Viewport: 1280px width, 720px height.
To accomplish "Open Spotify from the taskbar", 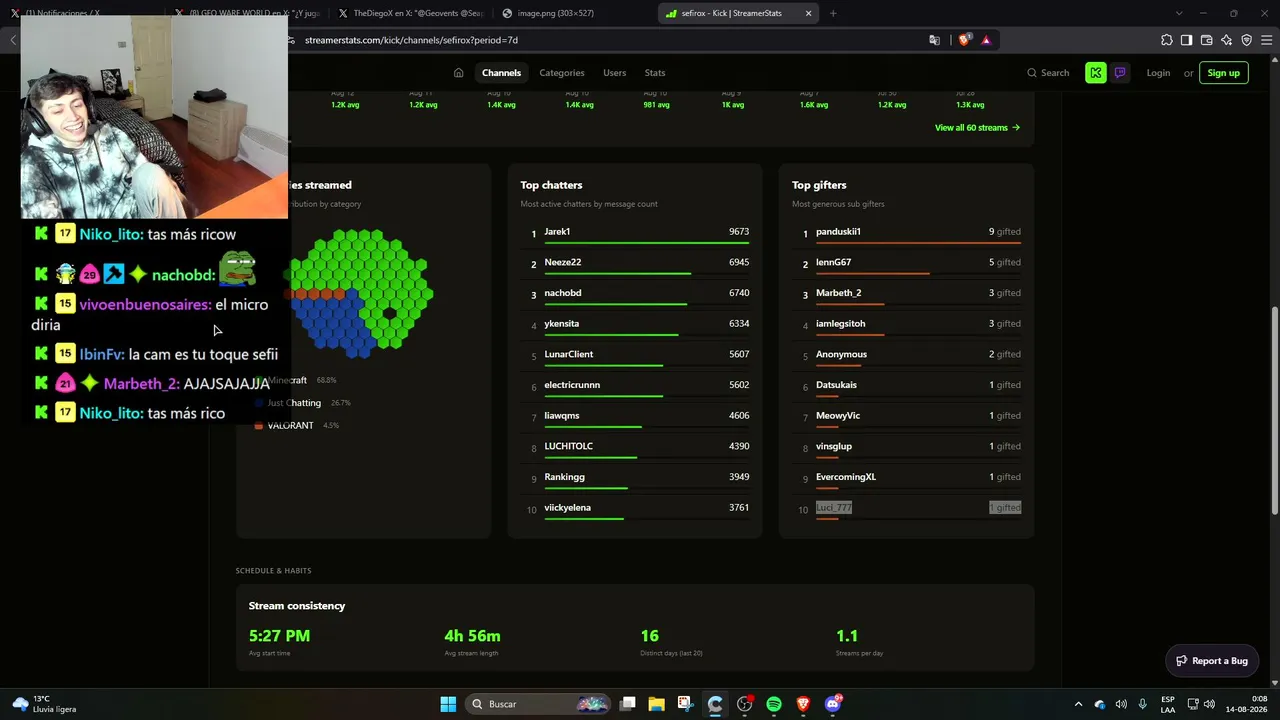I will 774,704.
